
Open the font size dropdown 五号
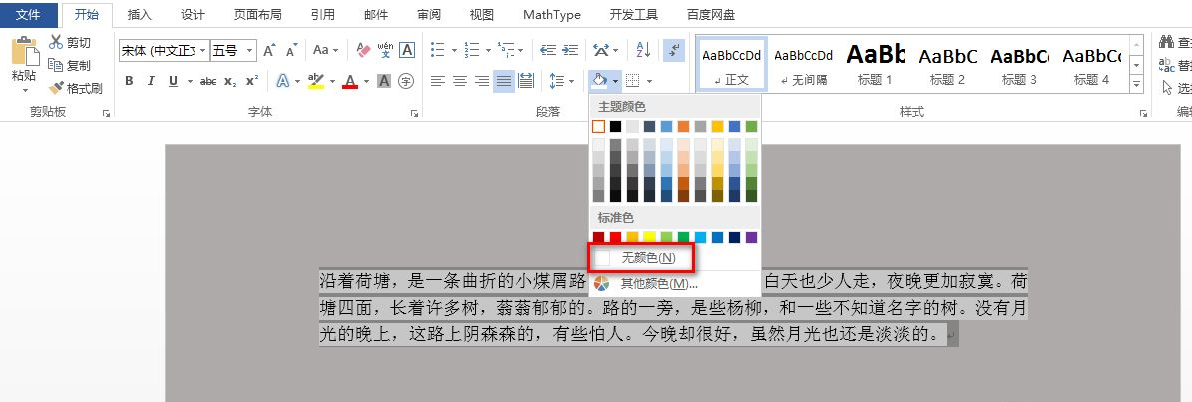(x=249, y=50)
